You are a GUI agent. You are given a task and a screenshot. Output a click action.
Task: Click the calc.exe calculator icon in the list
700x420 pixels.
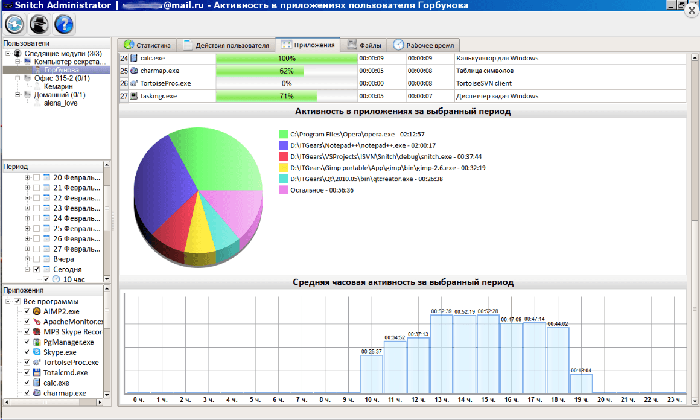coord(37,383)
